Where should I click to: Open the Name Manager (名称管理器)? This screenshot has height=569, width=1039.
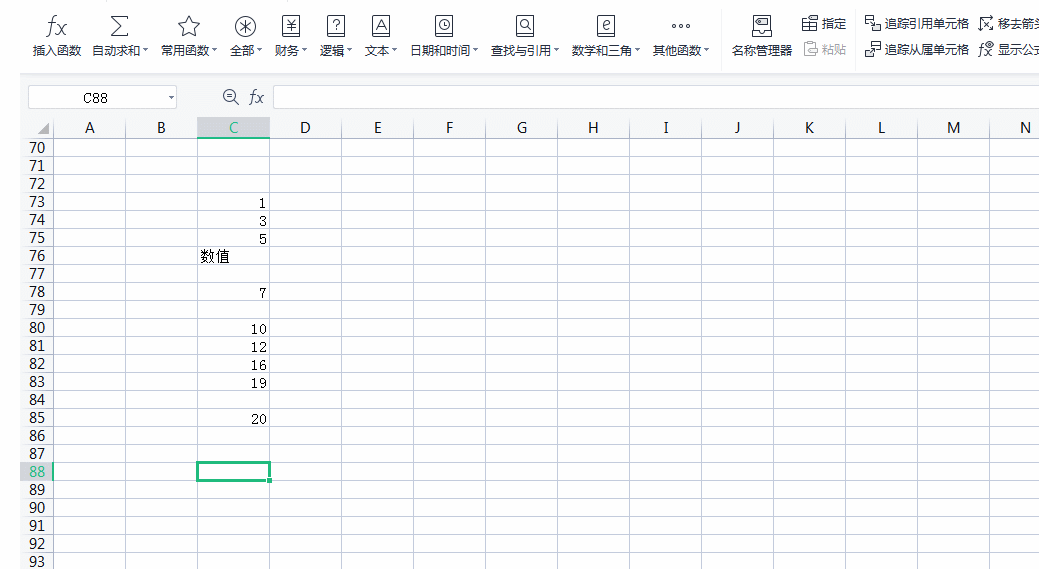762,36
